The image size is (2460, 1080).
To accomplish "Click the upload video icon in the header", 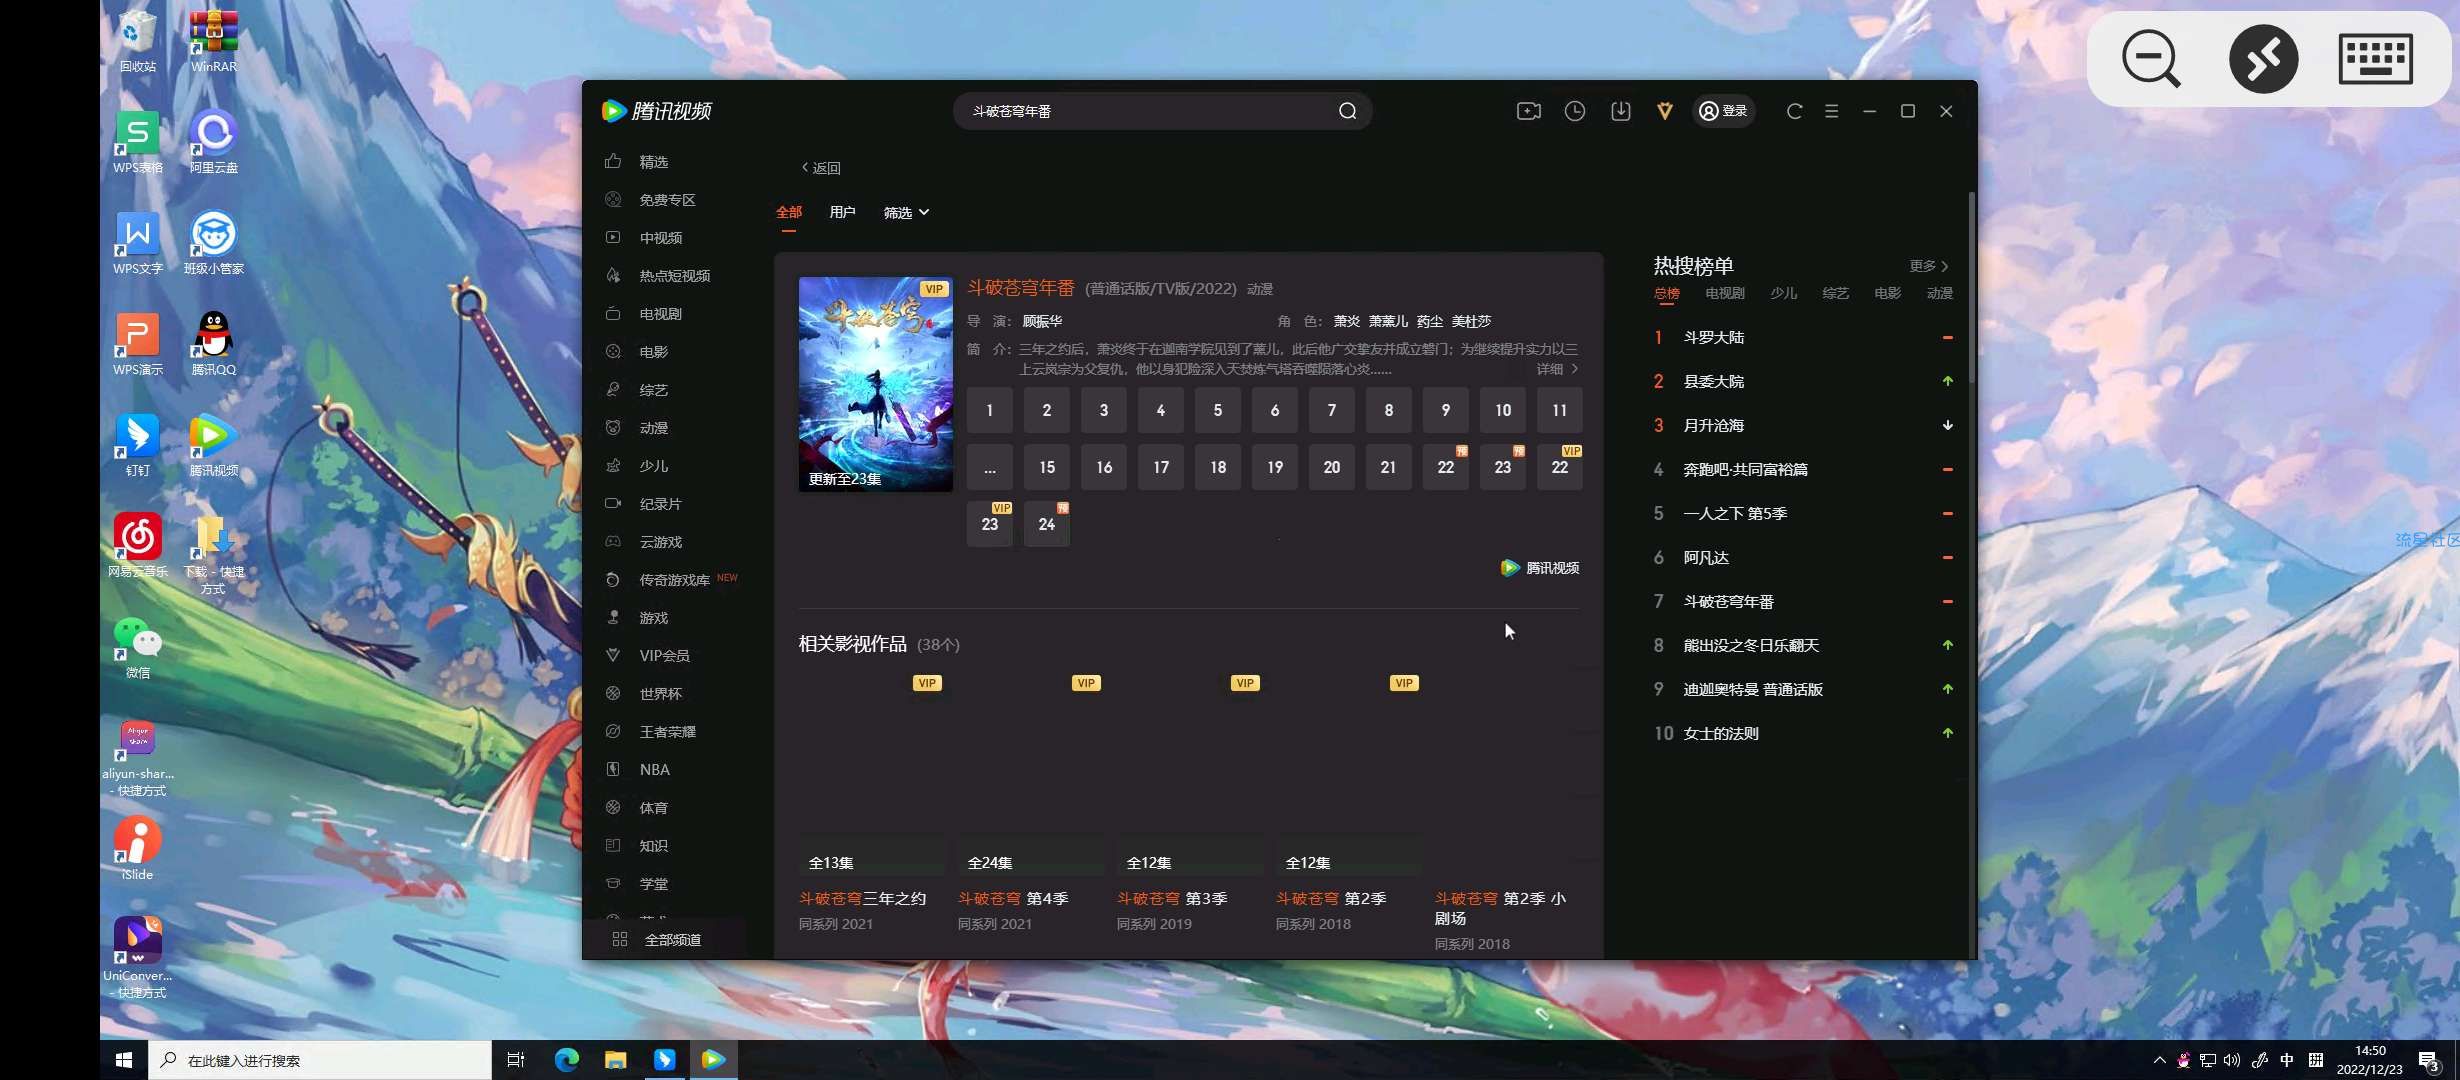I will point(1529,111).
